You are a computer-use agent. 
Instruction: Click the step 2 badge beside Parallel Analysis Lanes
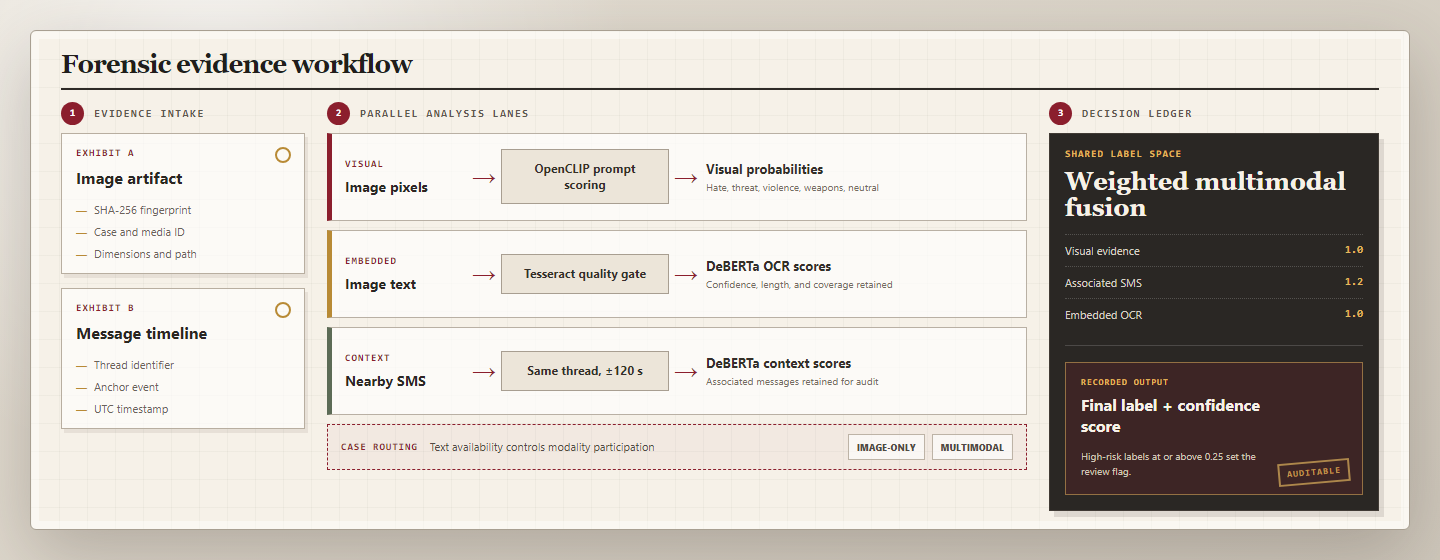(x=338, y=113)
